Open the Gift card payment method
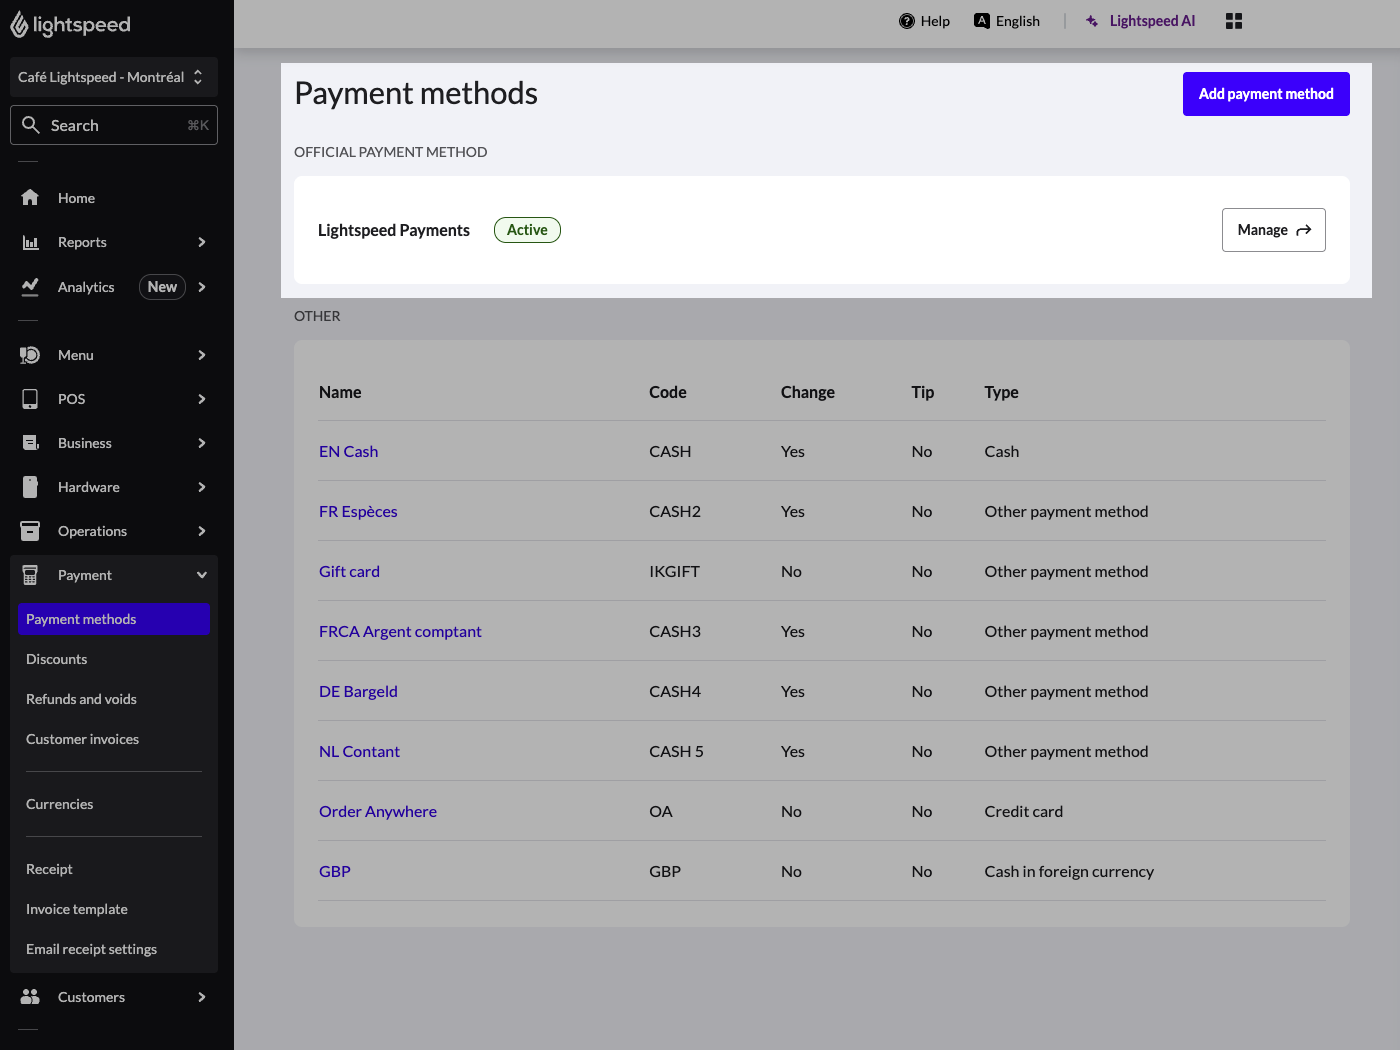1400x1050 pixels. click(x=349, y=571)
